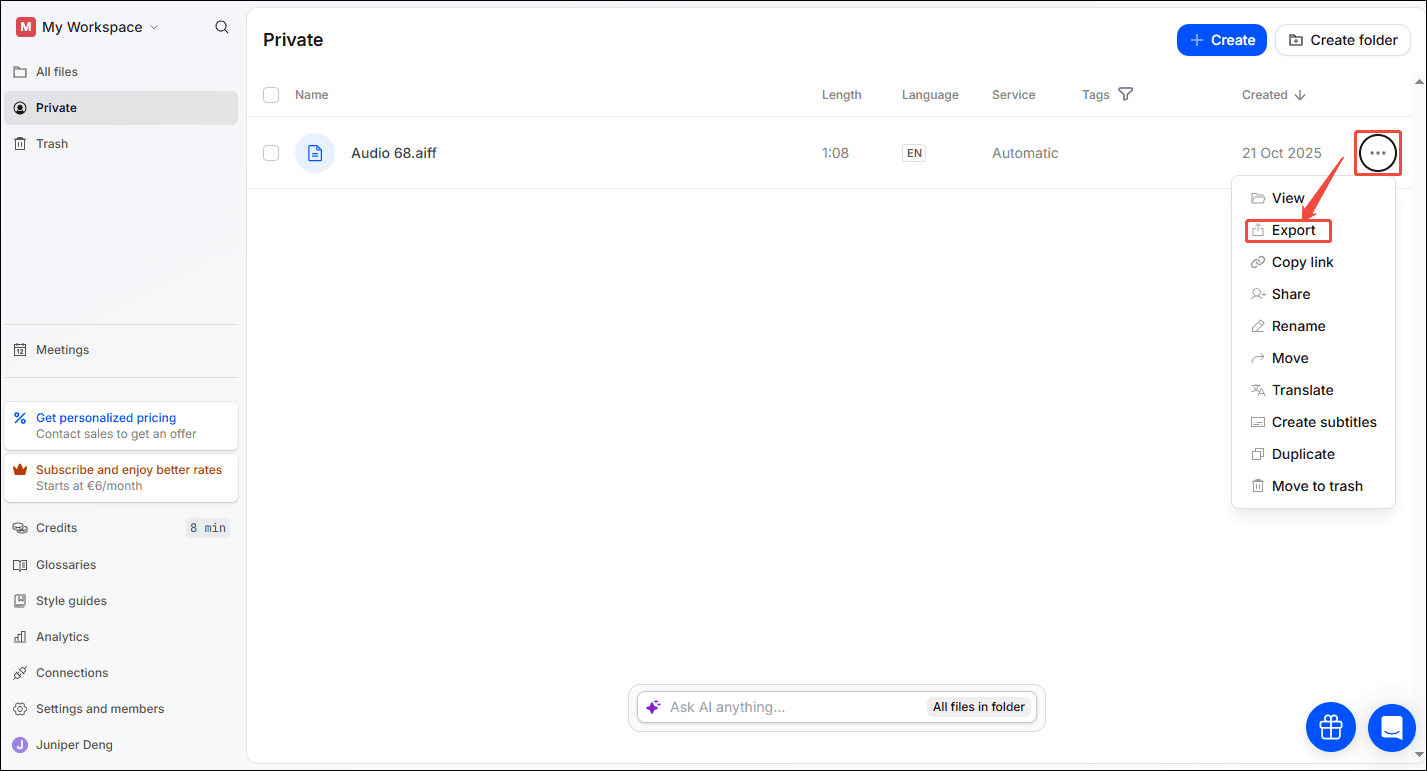Click the 1:08 length value

835,153
